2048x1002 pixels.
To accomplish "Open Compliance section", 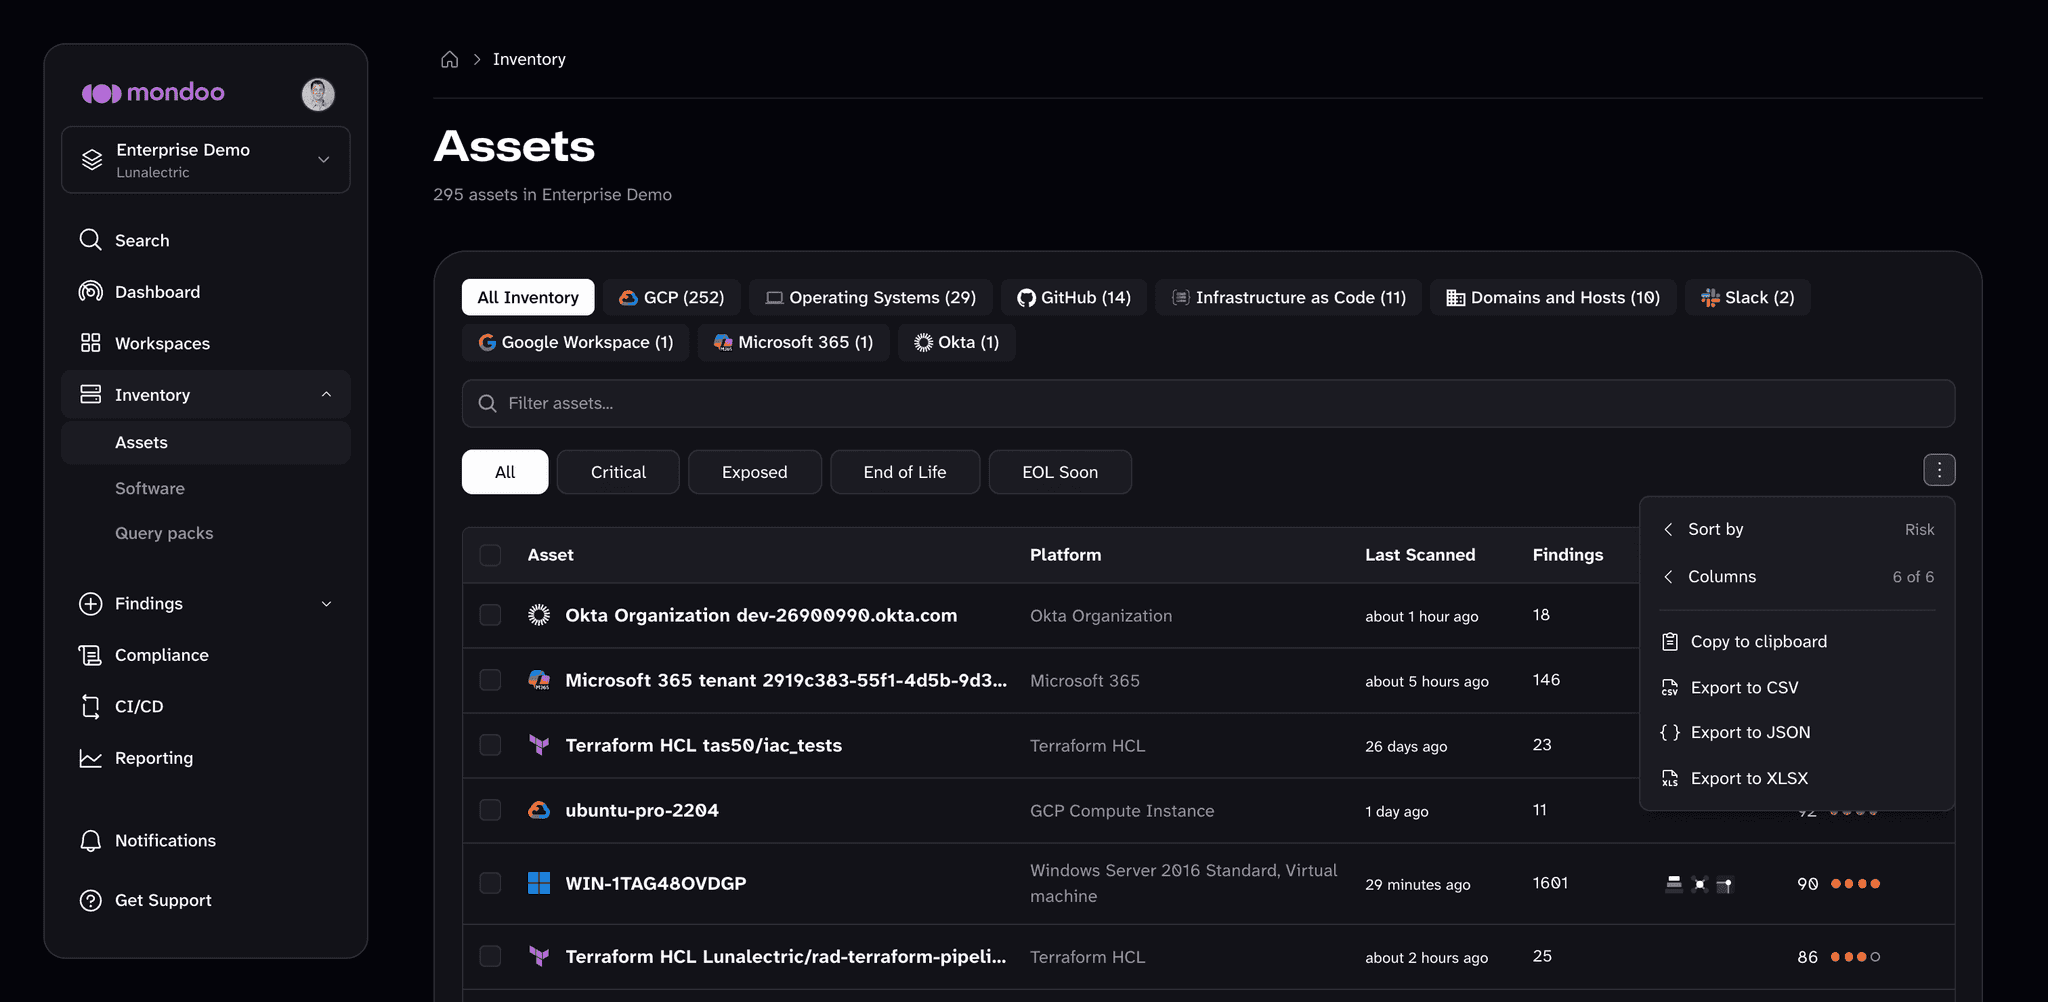I will pyautogui.click(x=205, y=655).
